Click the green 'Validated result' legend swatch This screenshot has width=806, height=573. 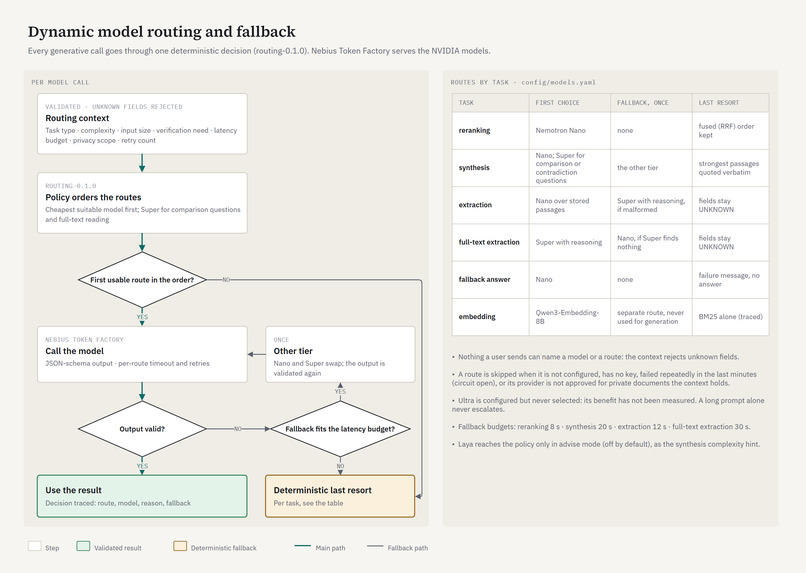pos(83,546)
